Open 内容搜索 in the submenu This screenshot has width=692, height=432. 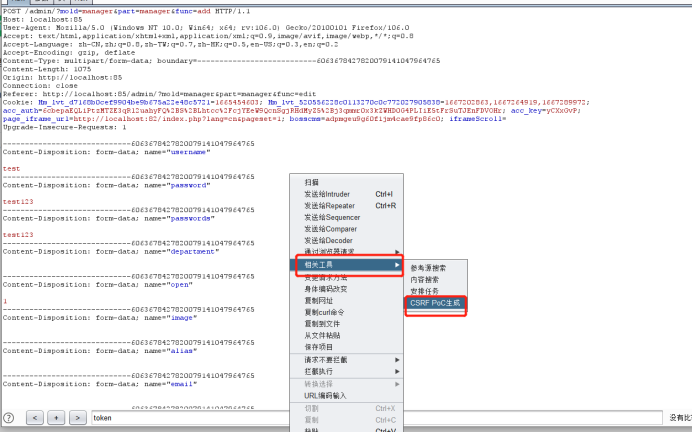tap(436, 279)
